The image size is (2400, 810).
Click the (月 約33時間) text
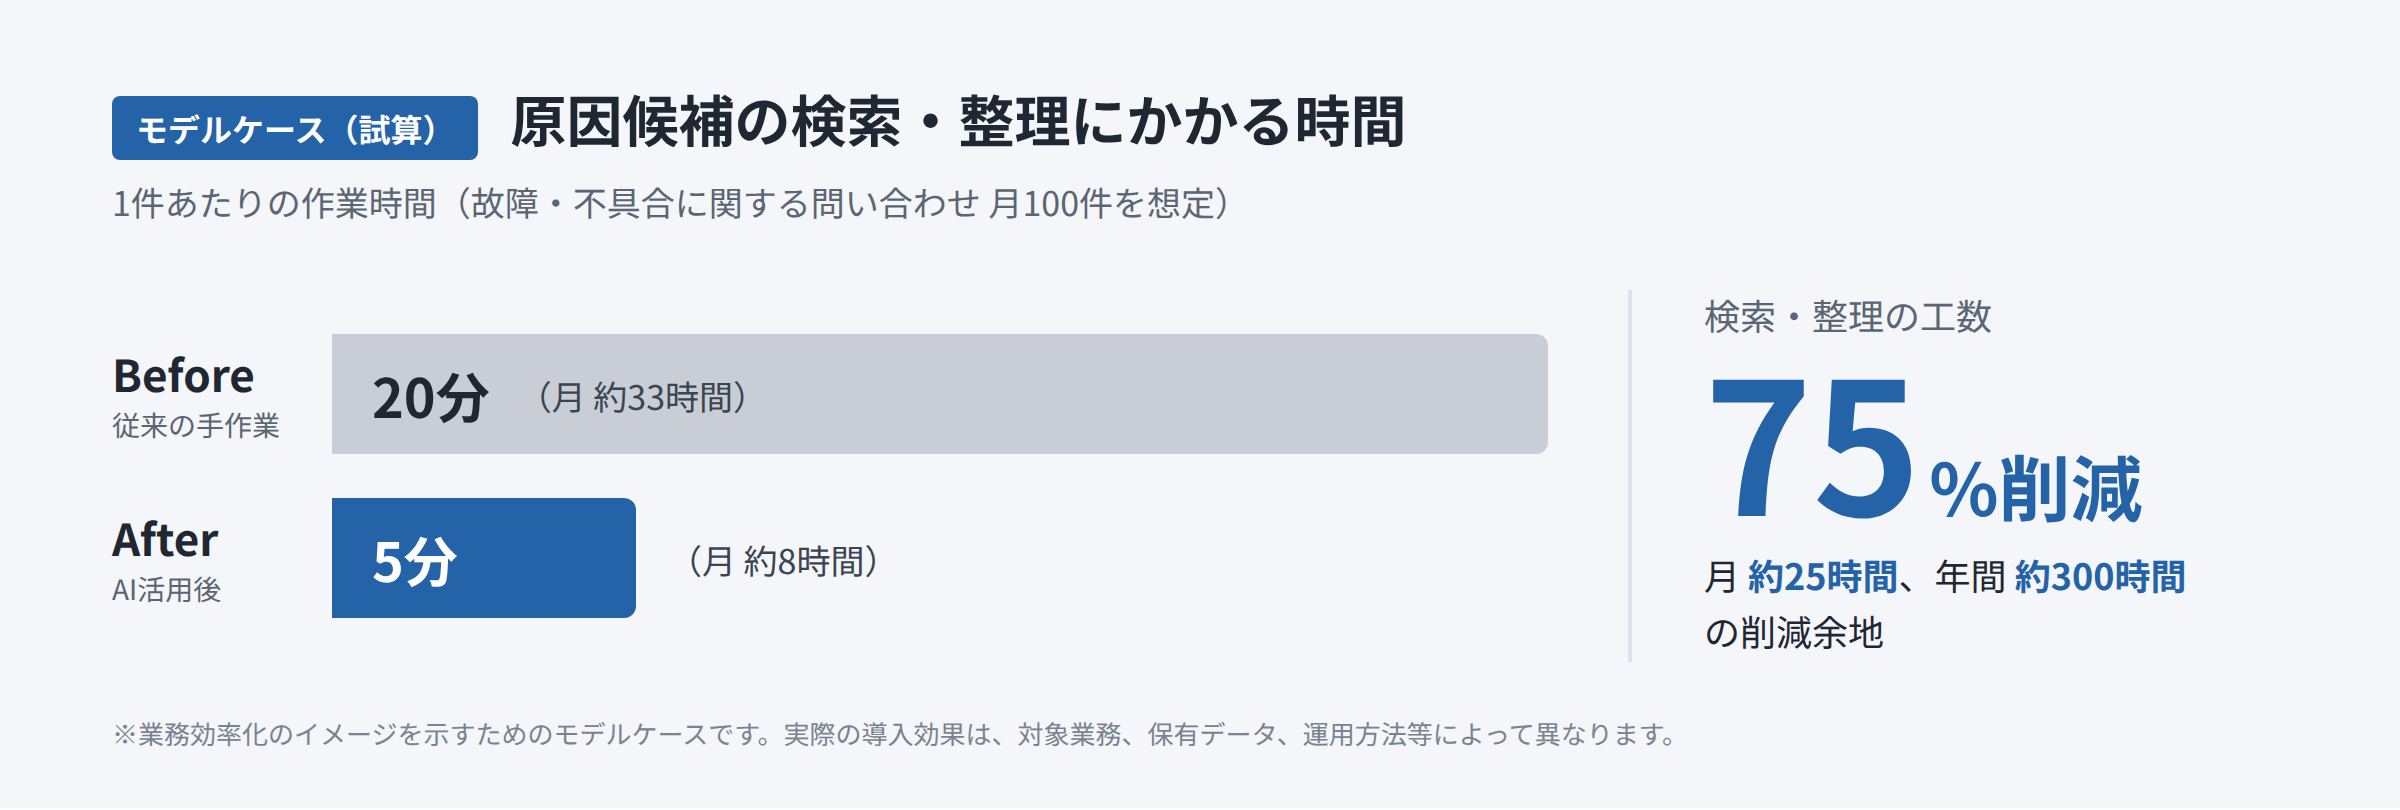pos(641,398)
